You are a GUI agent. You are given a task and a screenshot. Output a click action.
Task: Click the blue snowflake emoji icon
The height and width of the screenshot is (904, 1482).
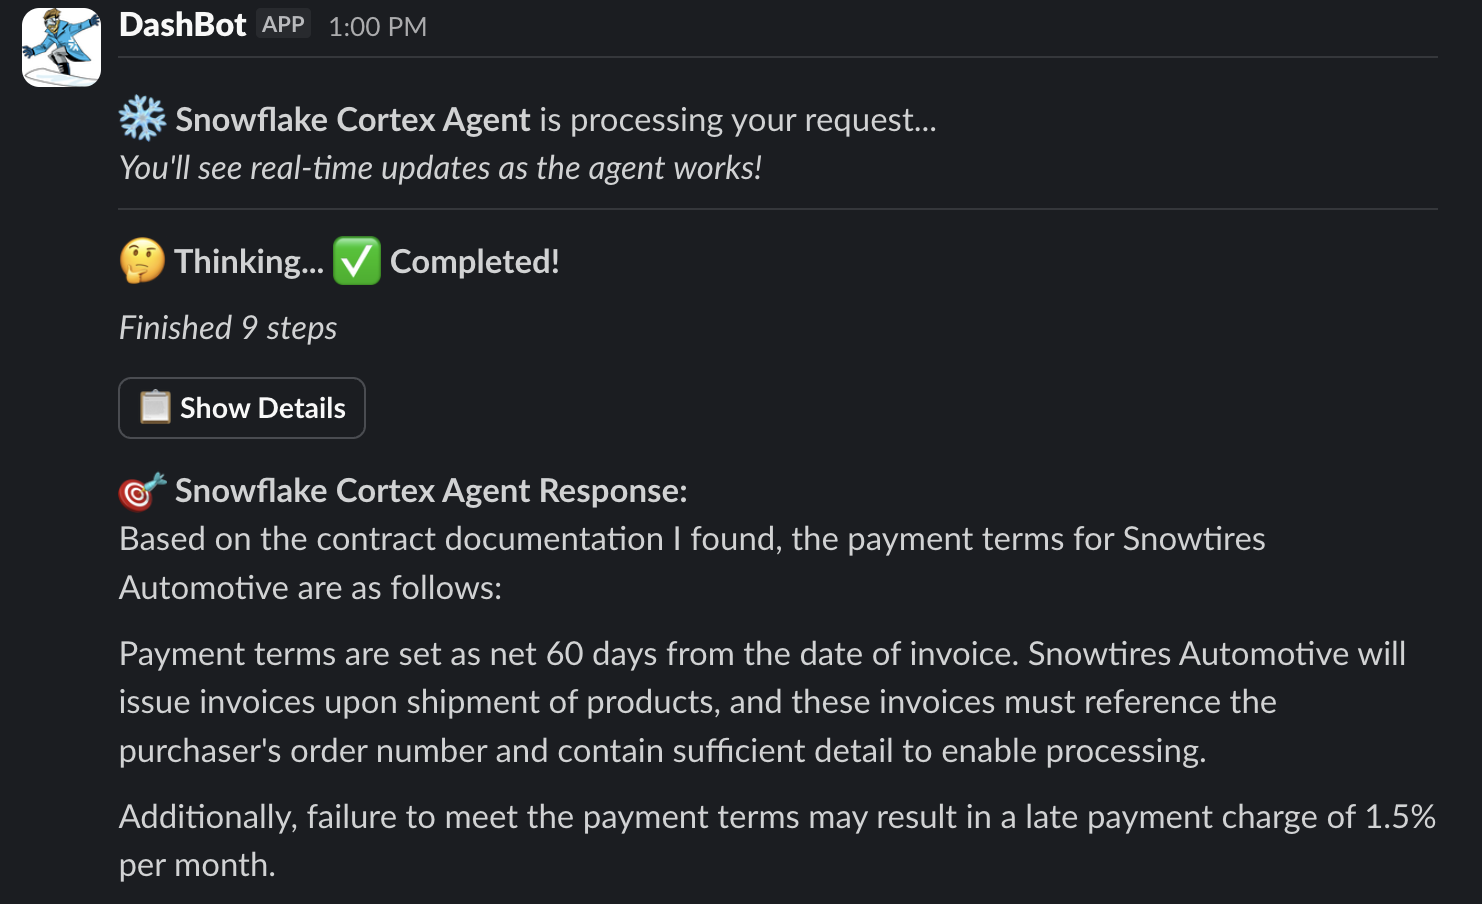point(142,119)
